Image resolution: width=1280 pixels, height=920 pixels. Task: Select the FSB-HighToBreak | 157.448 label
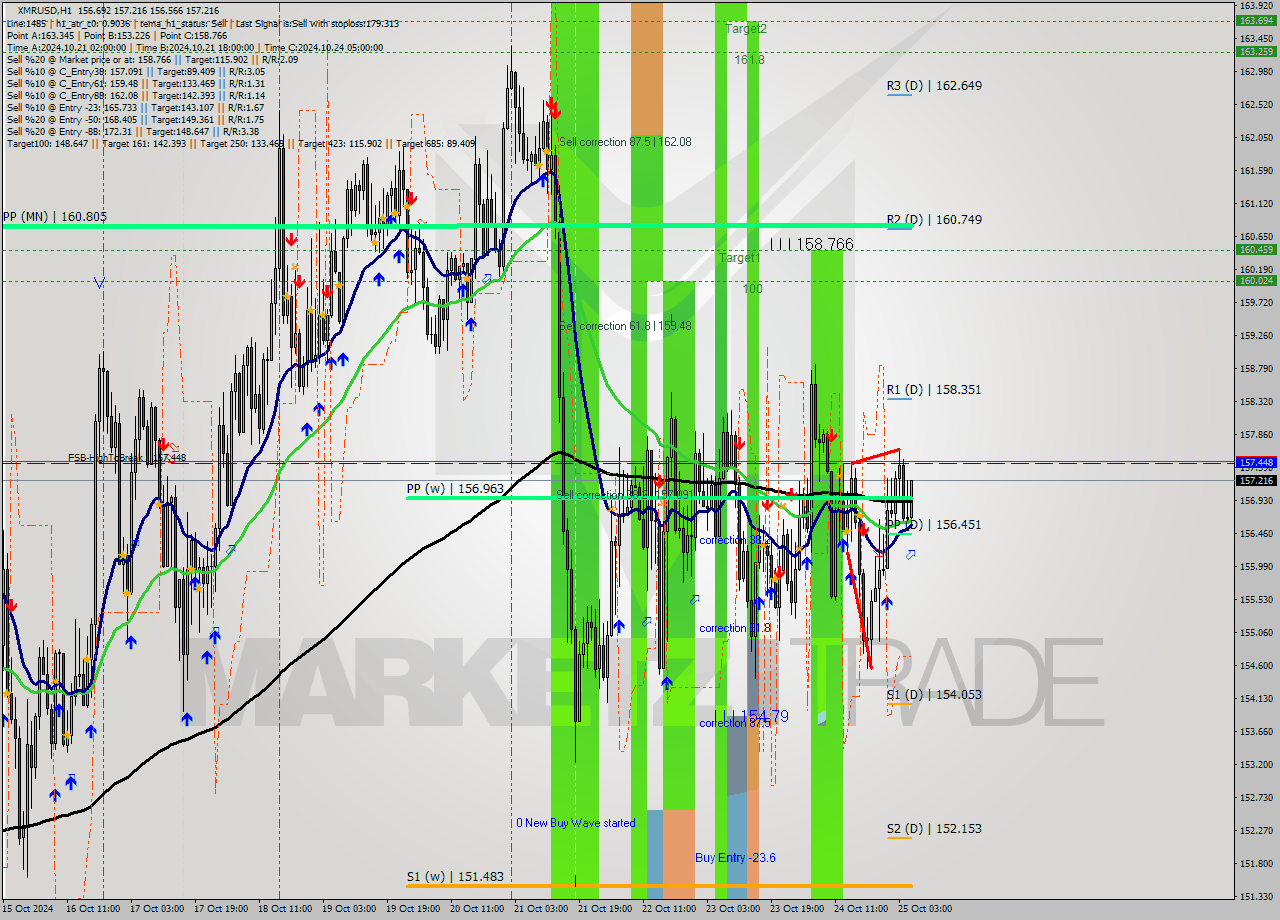pos(127,458)
